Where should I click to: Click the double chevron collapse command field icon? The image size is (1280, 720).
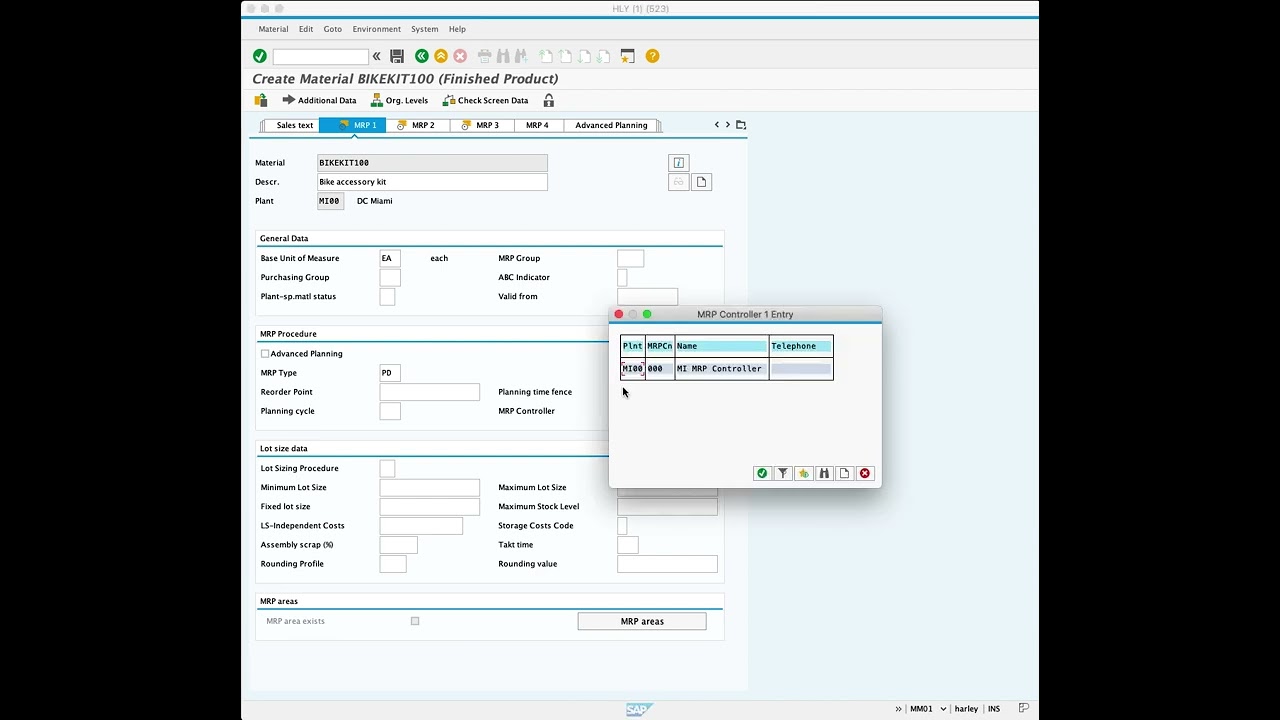tap(377, 56)
